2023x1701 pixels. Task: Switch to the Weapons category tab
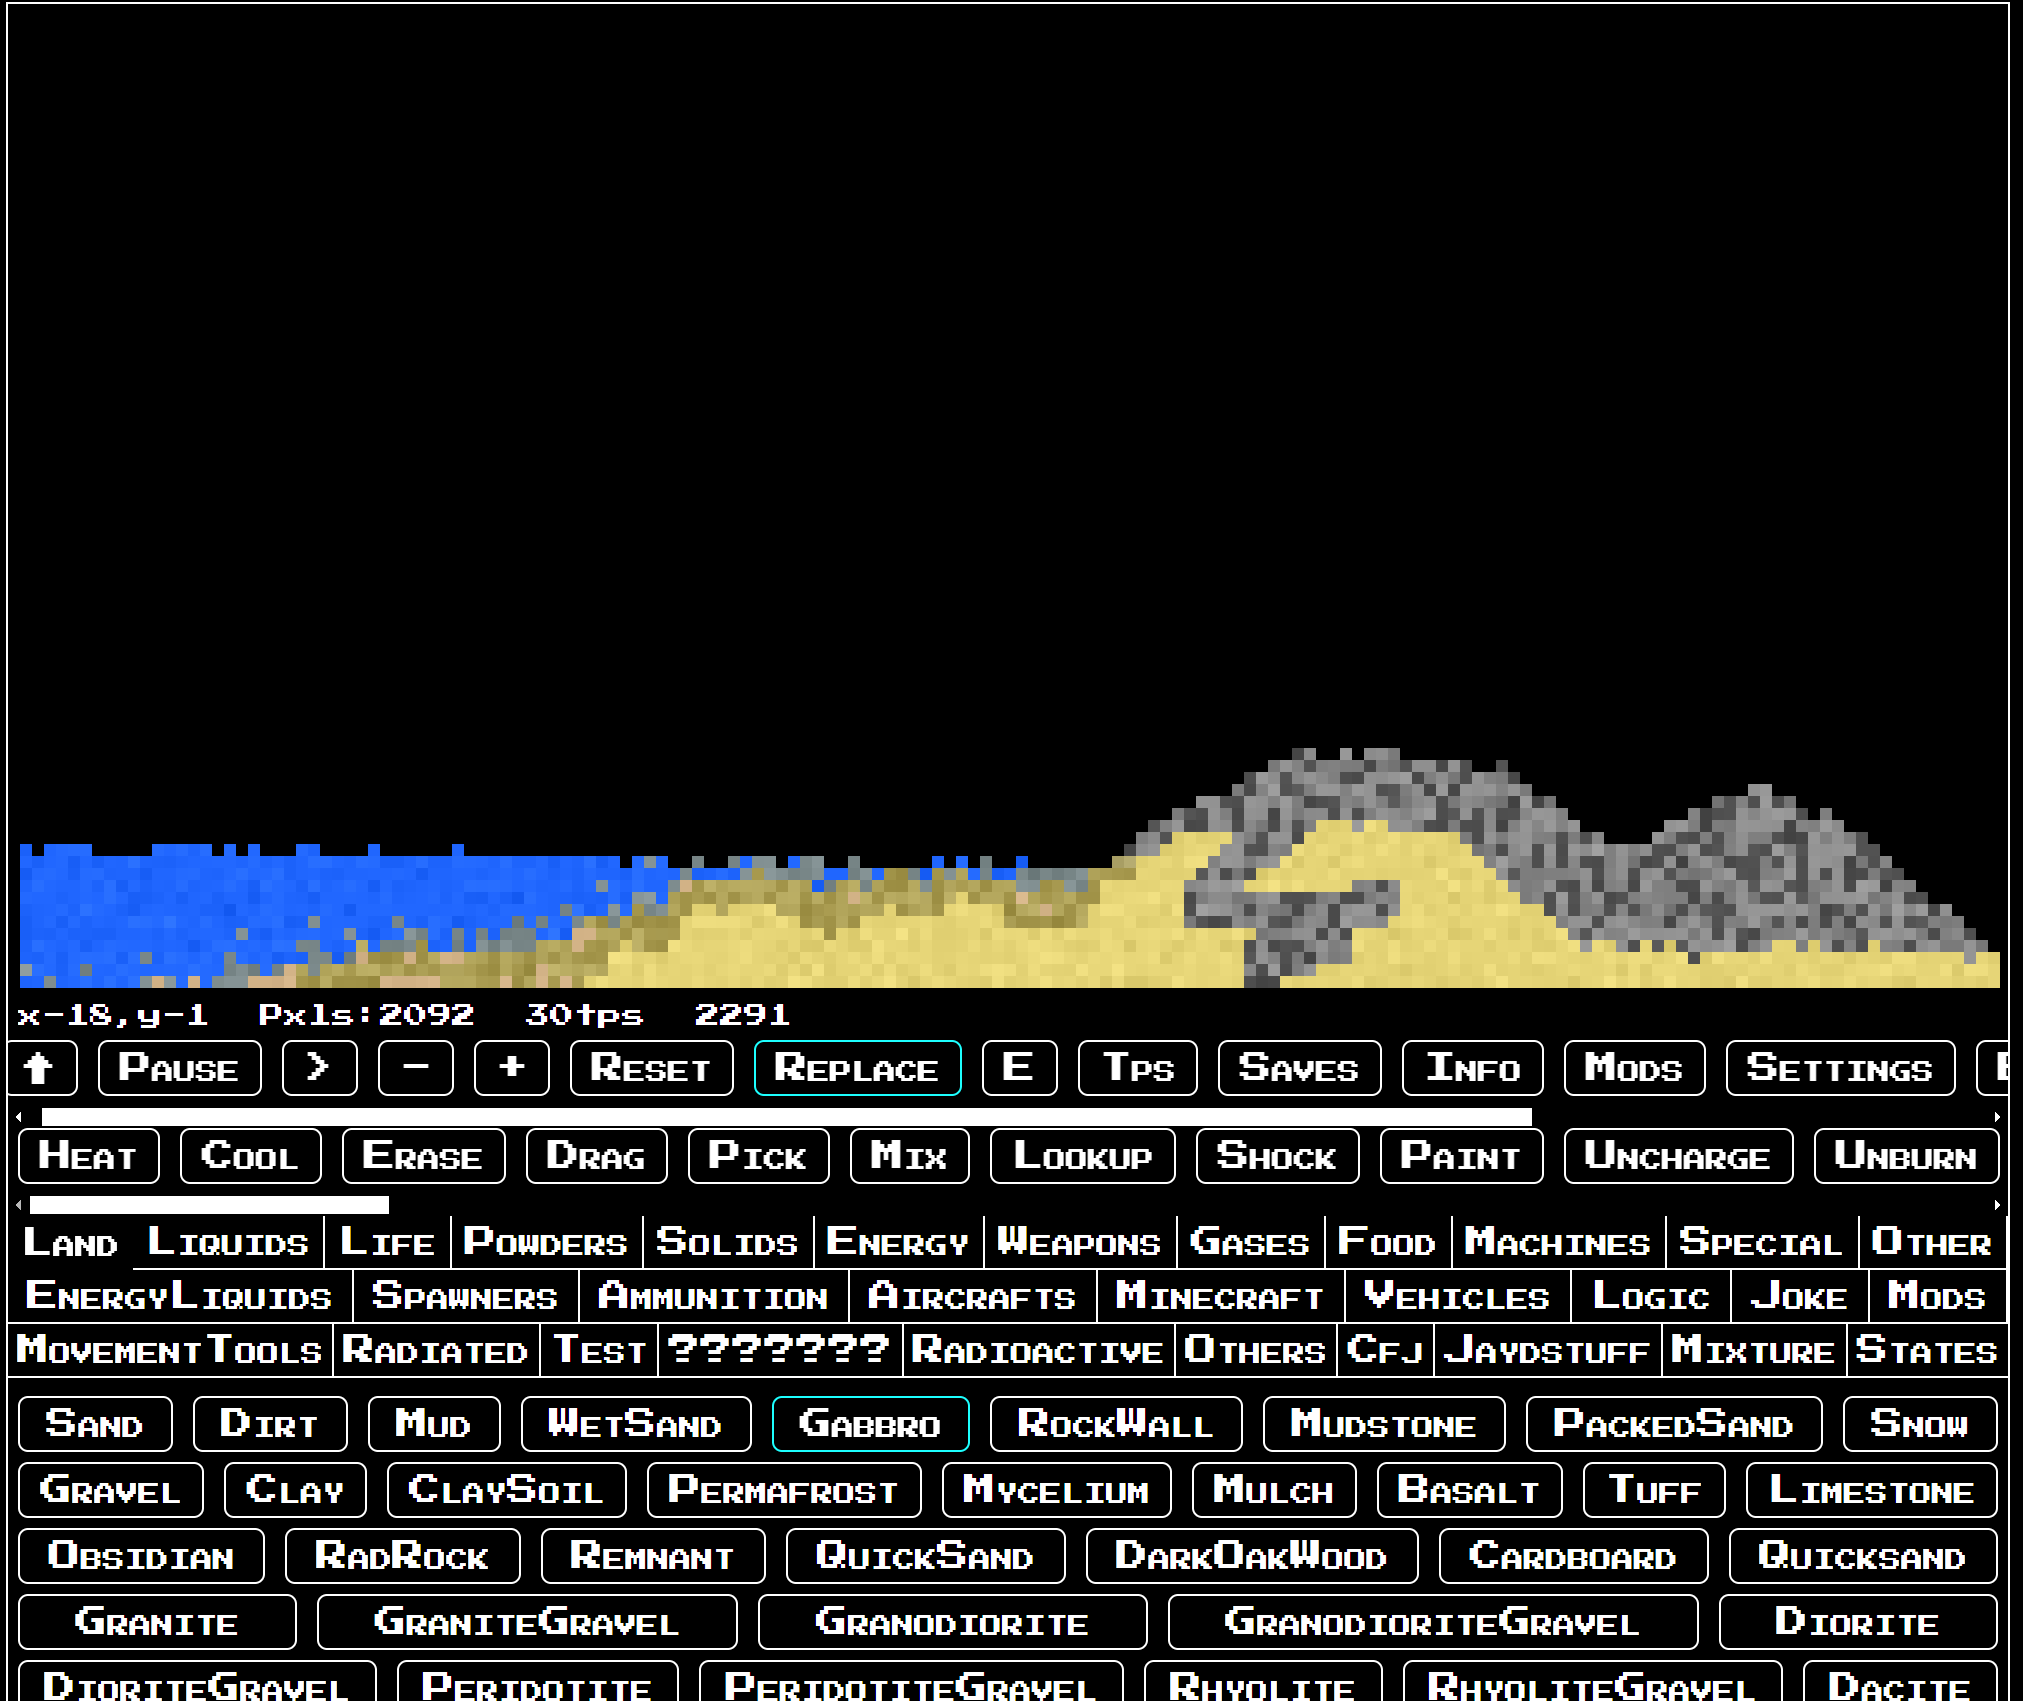coord(1079,1243)
